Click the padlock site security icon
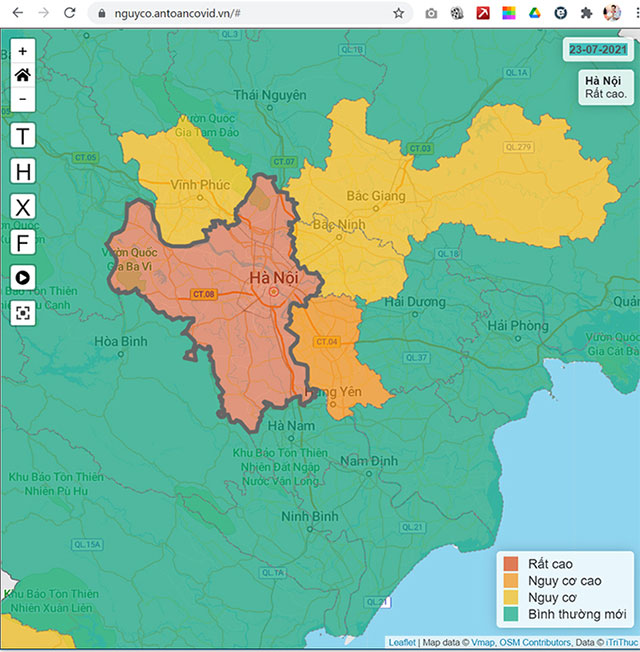The height and width of the screenshot is (652, 640). [101, 13]
